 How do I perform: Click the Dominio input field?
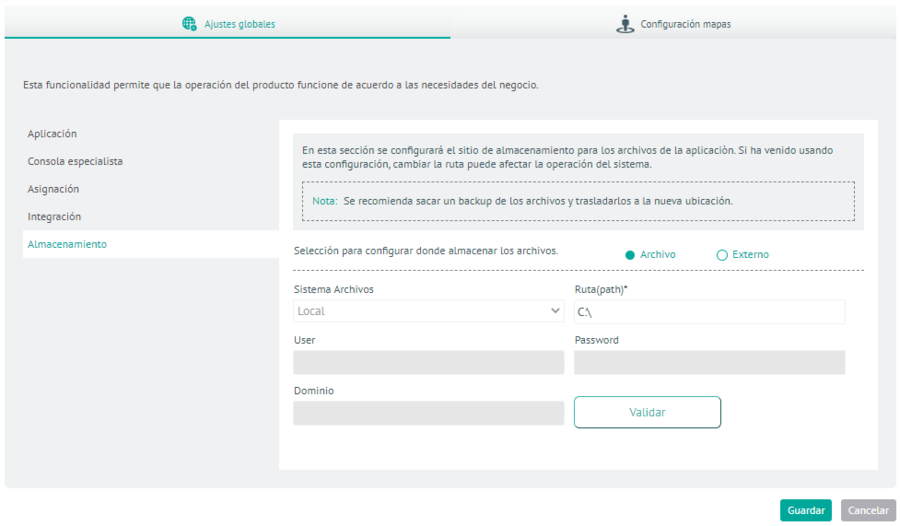tap(429, 413)
